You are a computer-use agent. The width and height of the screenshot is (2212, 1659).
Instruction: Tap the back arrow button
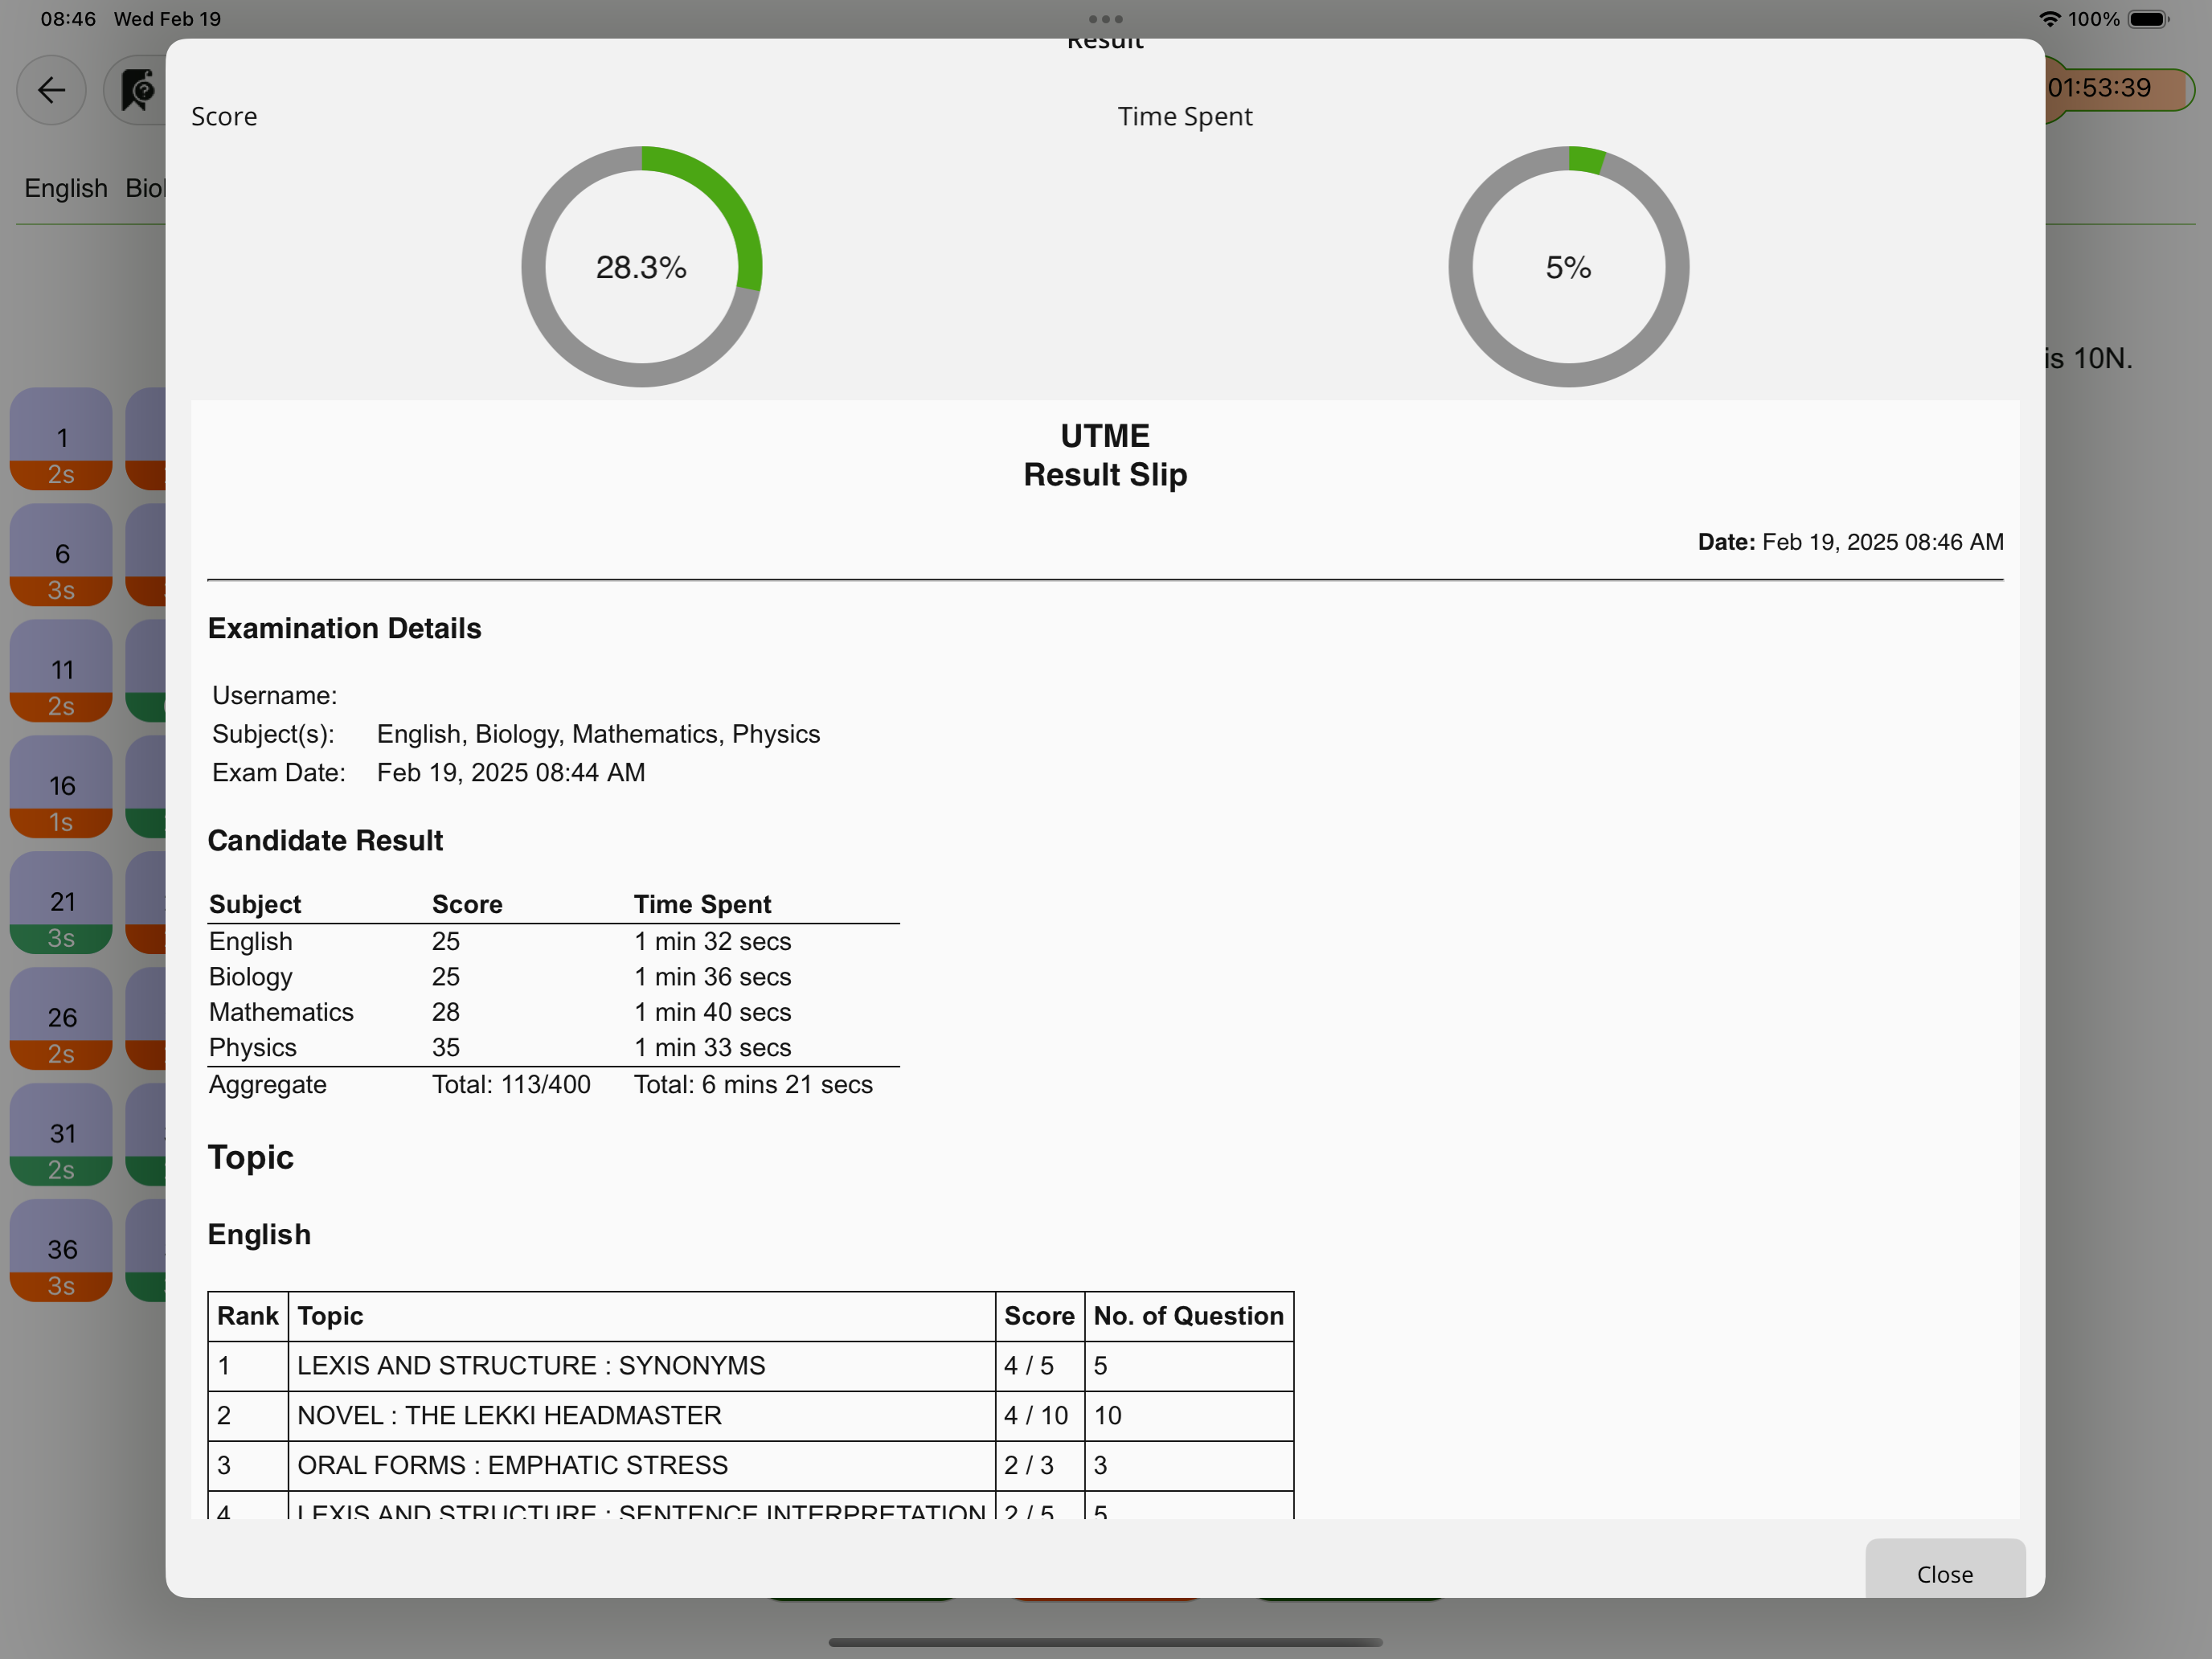coord(51,91)
